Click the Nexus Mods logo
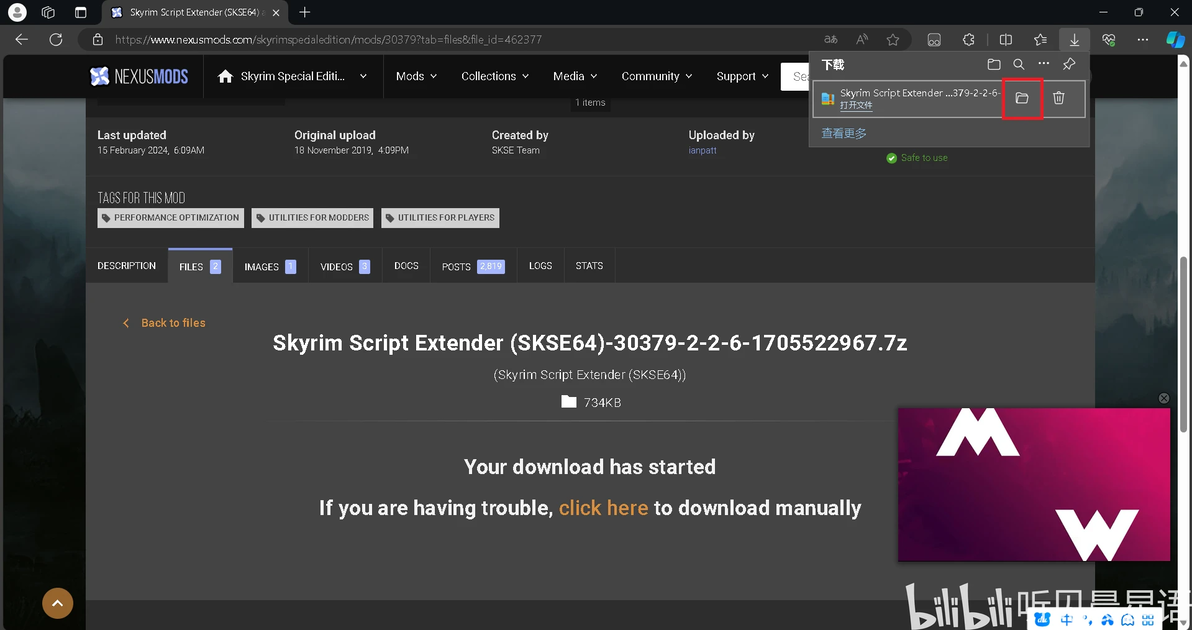Screen dimensions: 1192x630 coord(139,76)
